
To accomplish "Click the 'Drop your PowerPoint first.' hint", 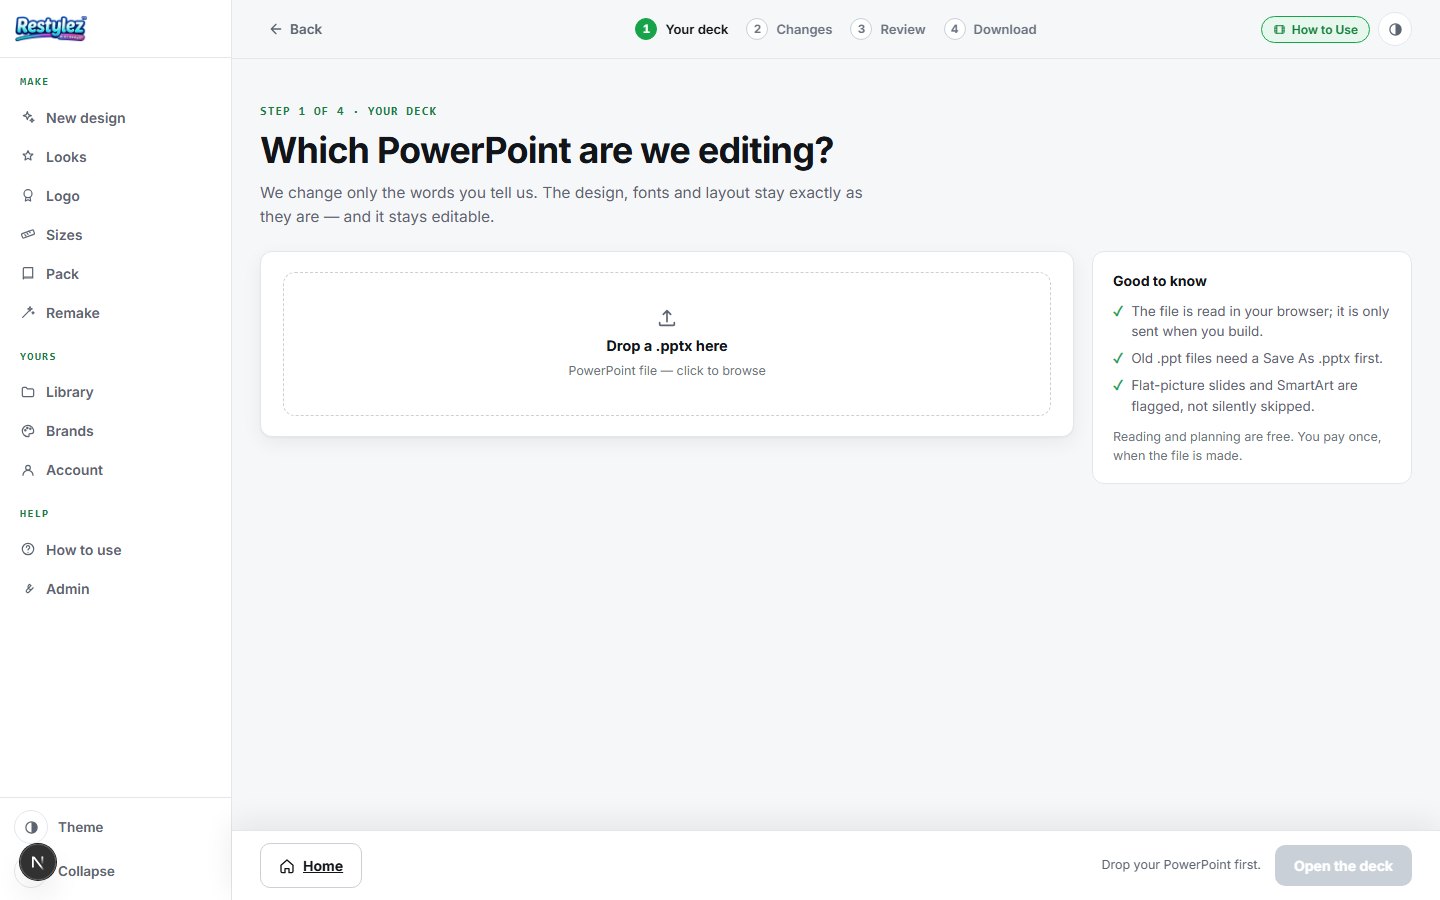I will coord(1181,865).
